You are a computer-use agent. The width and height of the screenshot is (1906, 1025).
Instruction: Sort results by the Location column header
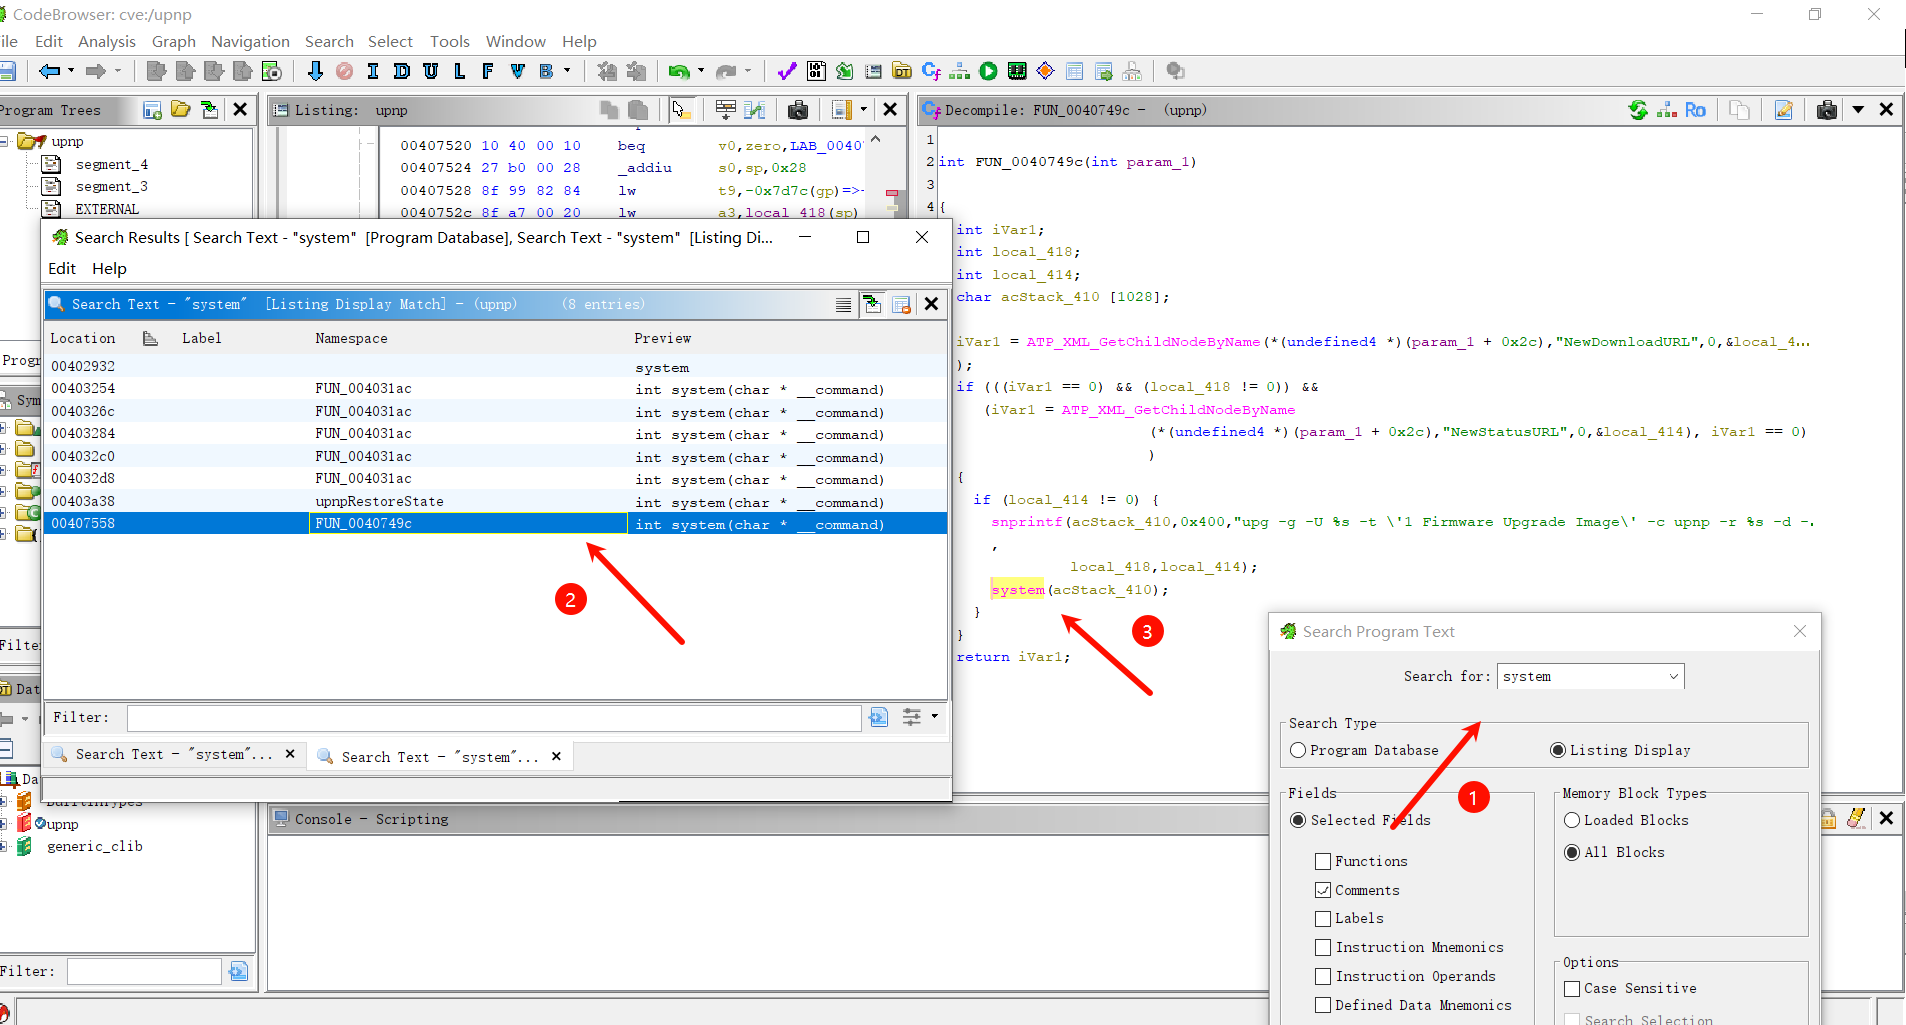pyautogui.click(x=83, y=338)
